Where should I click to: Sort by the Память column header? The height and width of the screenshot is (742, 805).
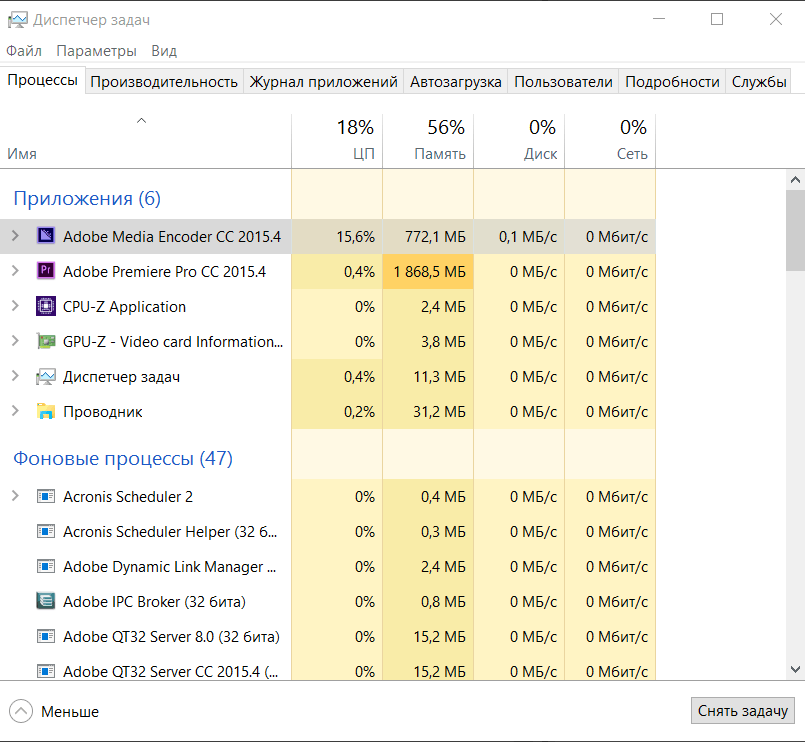click(428, 141)
